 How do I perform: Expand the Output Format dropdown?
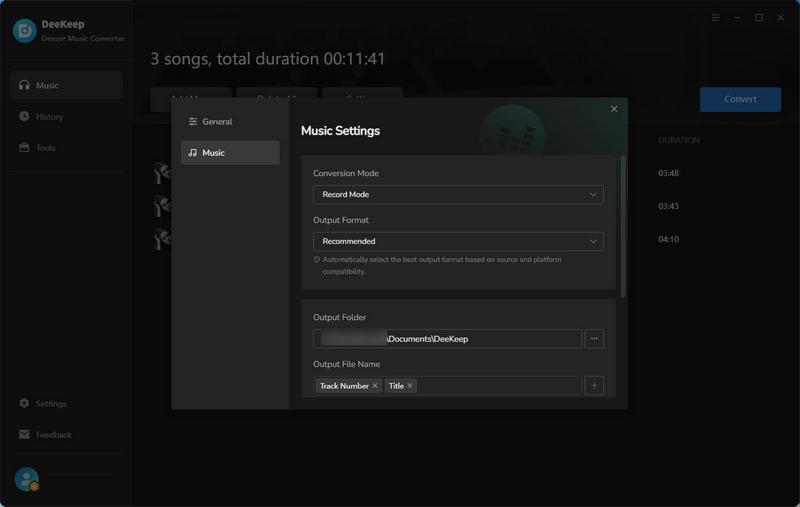pyautogui.click(x=458, y=241)
